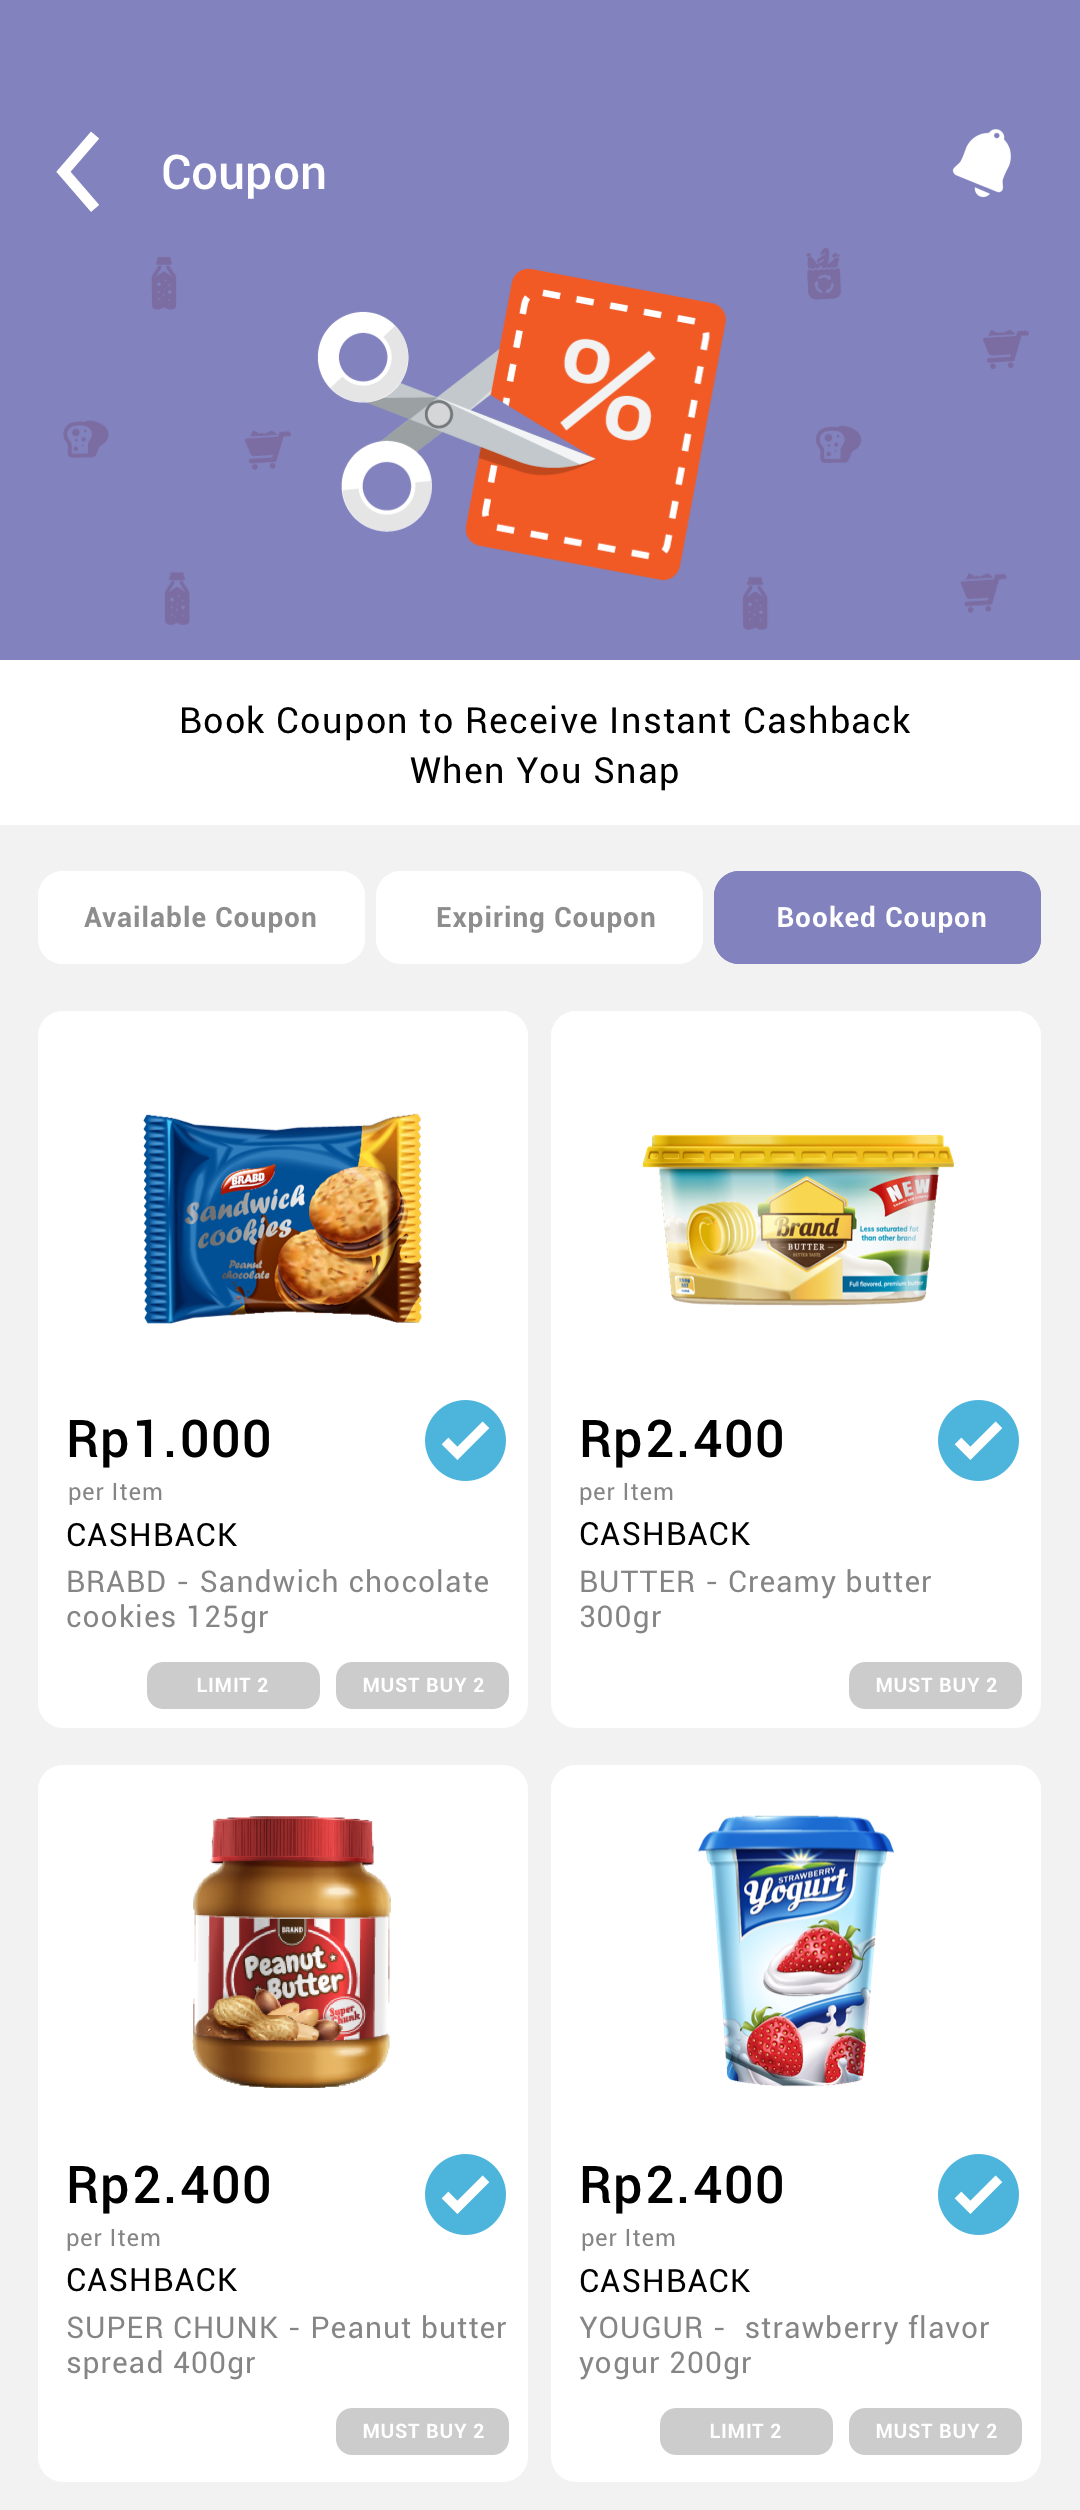
Task: Tap the Sandwich cookies product image
Action: (283, 1219)
